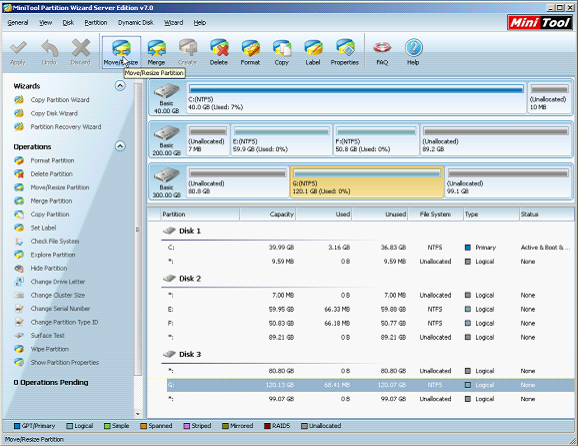This screenshot has width=578, height=446.
Task: Click the Format toolbar icon
Action: 250,52
